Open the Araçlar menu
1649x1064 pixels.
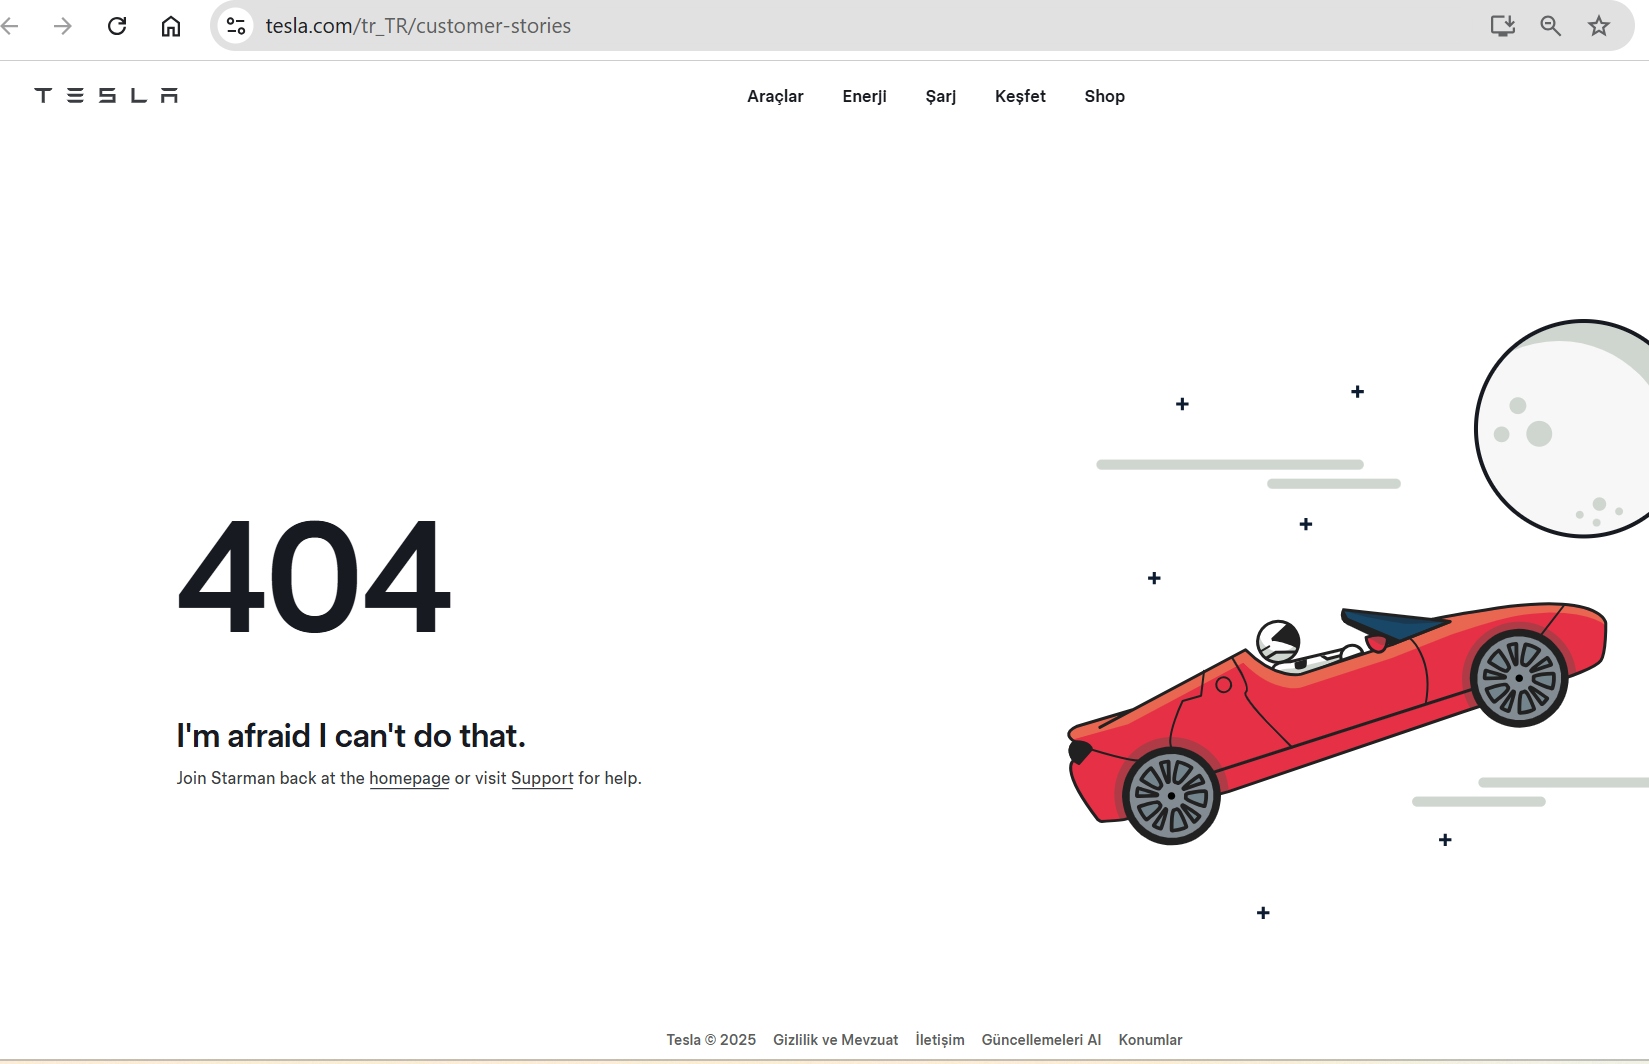tap(775, 96)
